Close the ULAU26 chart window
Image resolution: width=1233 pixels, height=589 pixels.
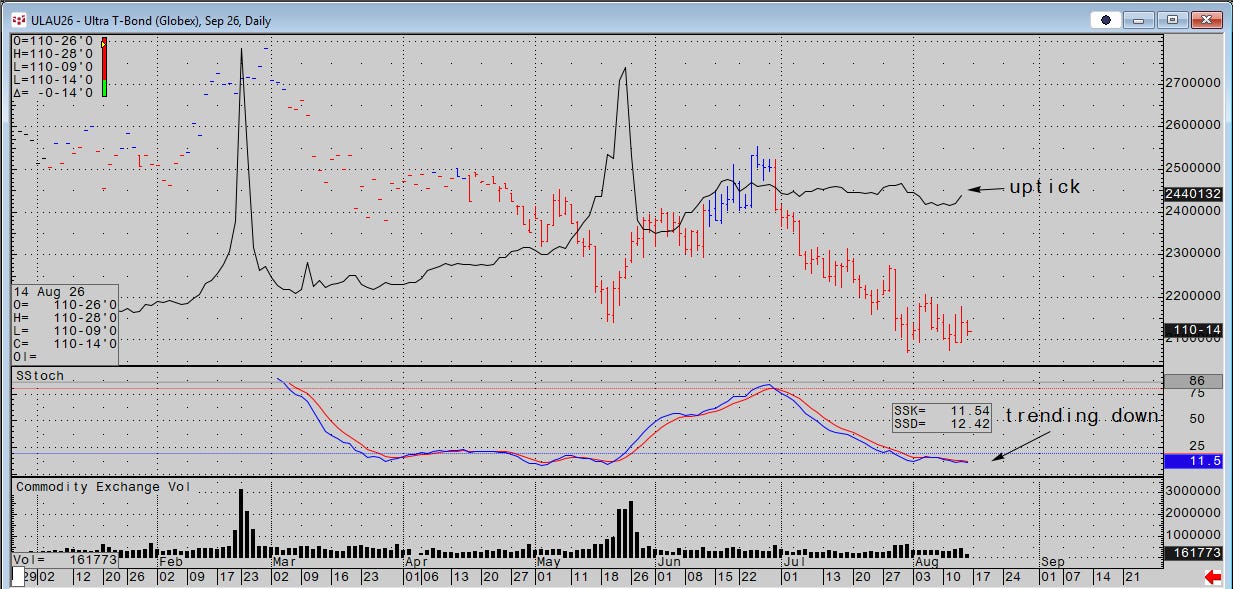point(1208,19)
